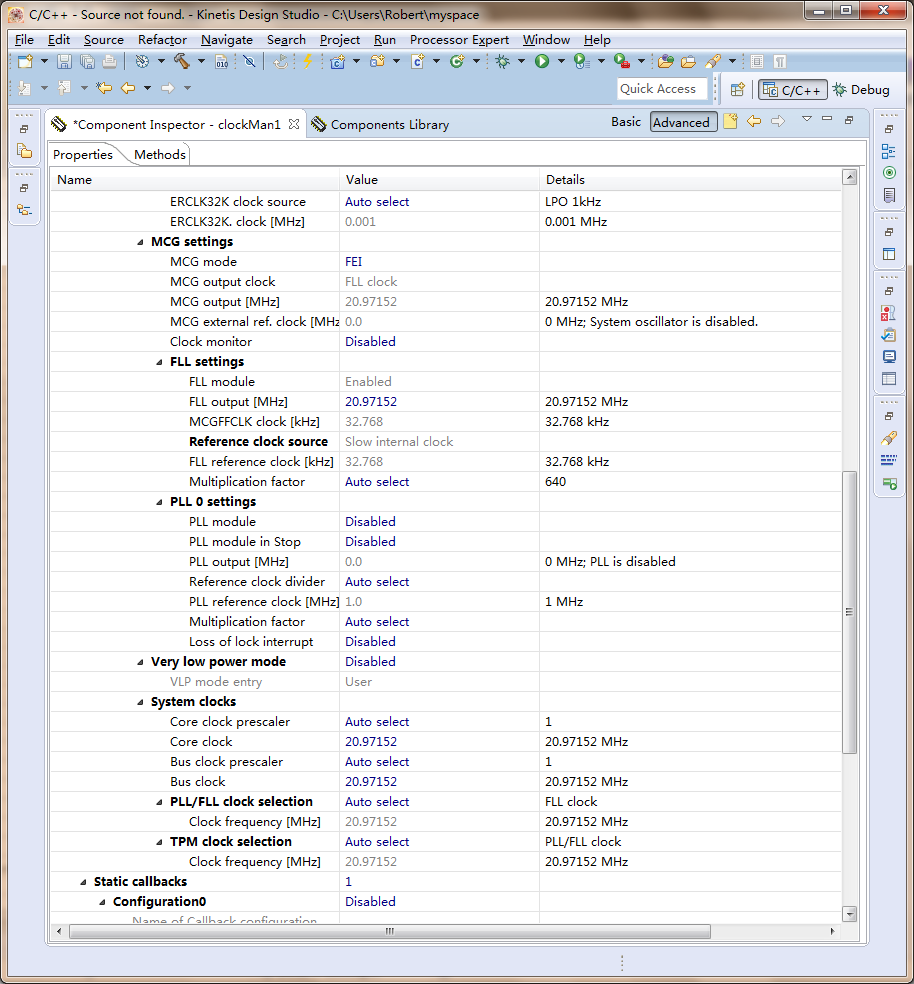Click the Problems icon in right sidebar
Screen dimensions: 914x984
tap(888, 313)
